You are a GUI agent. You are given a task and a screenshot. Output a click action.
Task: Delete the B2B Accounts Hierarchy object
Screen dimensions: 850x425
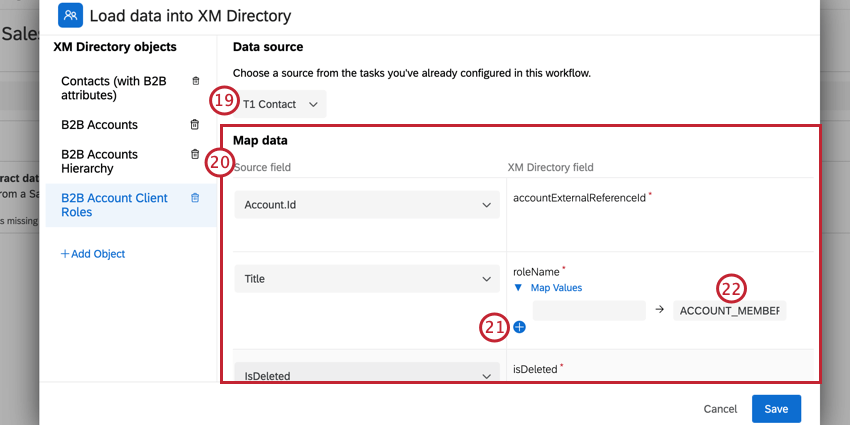195,154
